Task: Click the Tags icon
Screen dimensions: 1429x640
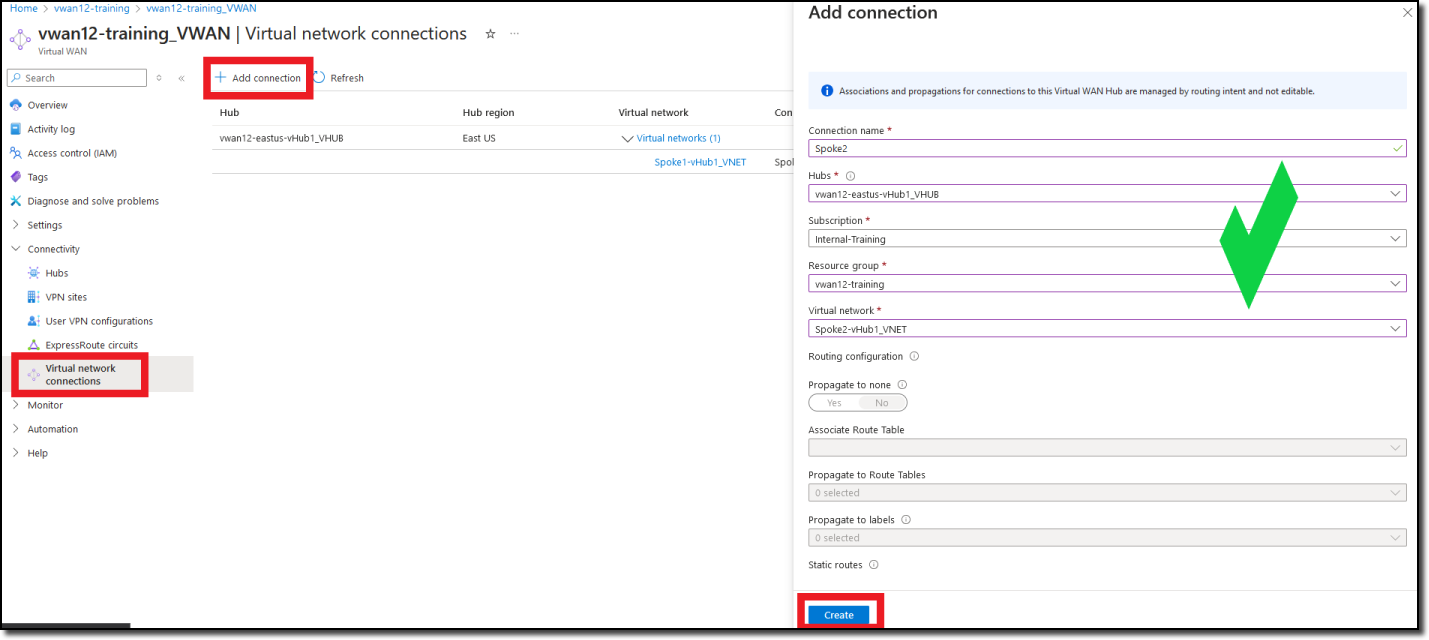Action: point(16,177)
